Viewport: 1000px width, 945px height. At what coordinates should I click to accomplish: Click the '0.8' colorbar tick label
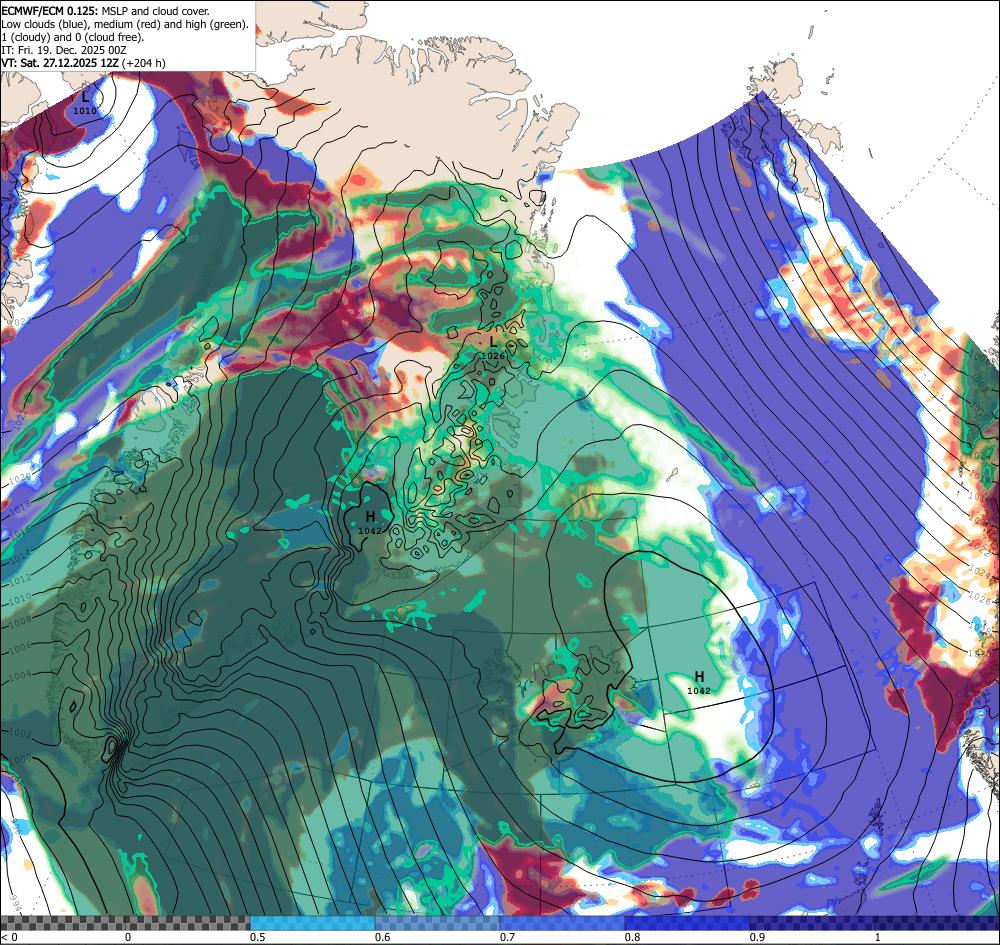point(633,937)
